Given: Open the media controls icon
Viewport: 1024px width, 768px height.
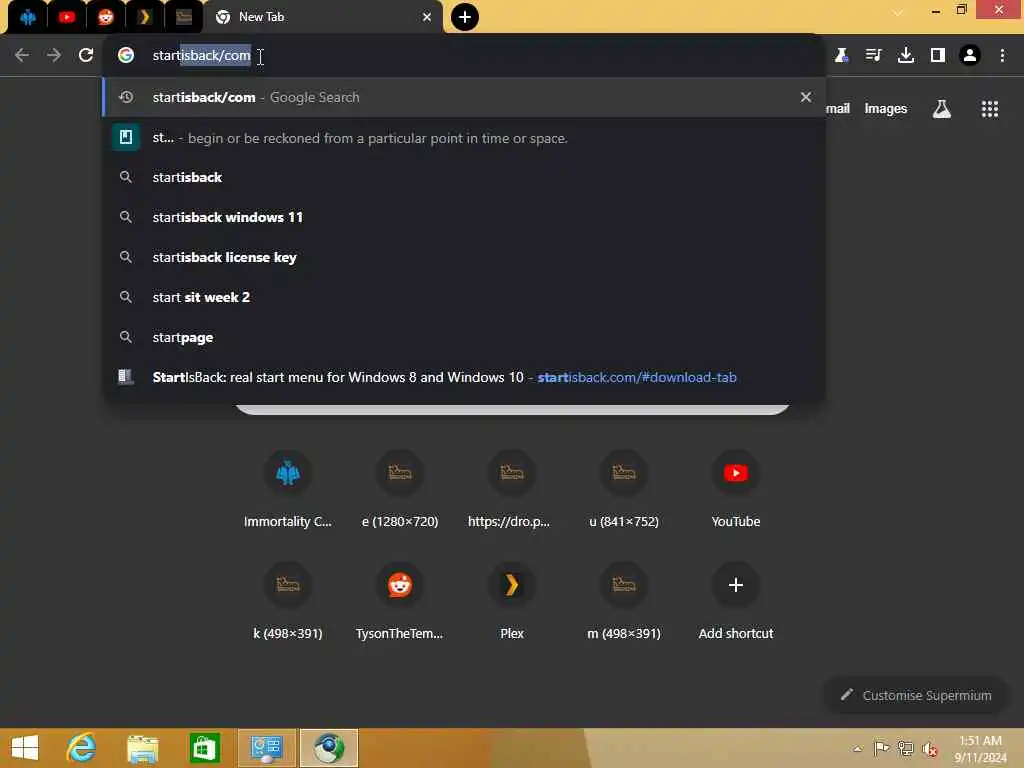Looking at the screenshot, I should tap(874, 56).
